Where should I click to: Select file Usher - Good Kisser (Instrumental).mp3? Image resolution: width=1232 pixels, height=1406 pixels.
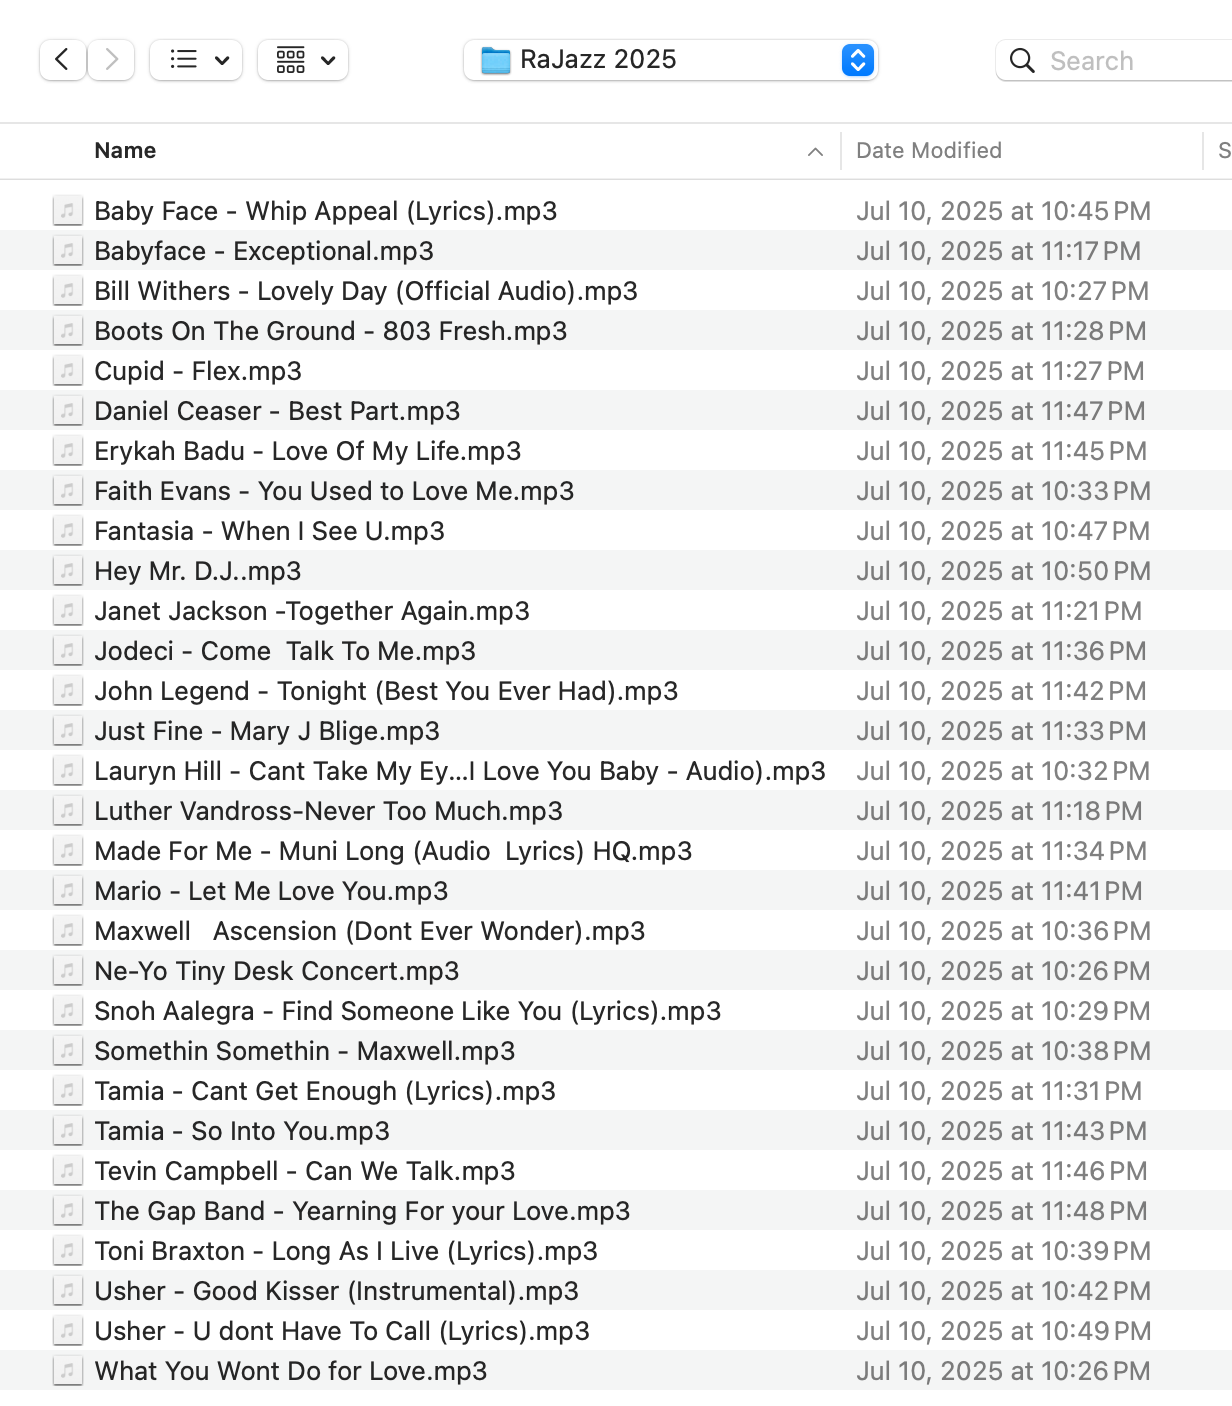[337, 1291]
